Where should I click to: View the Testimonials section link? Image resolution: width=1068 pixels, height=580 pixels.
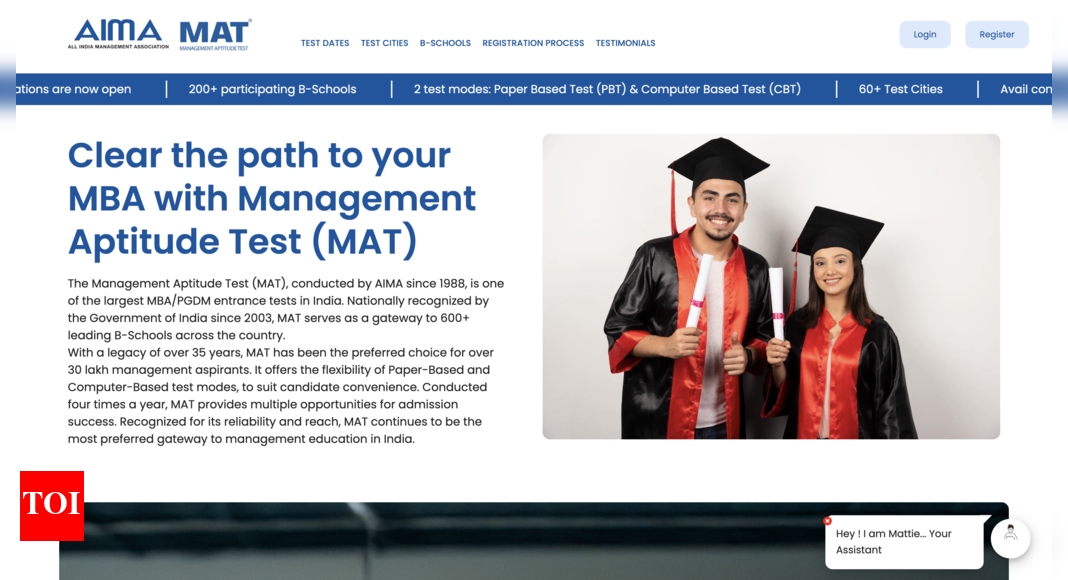coord(625,43)
